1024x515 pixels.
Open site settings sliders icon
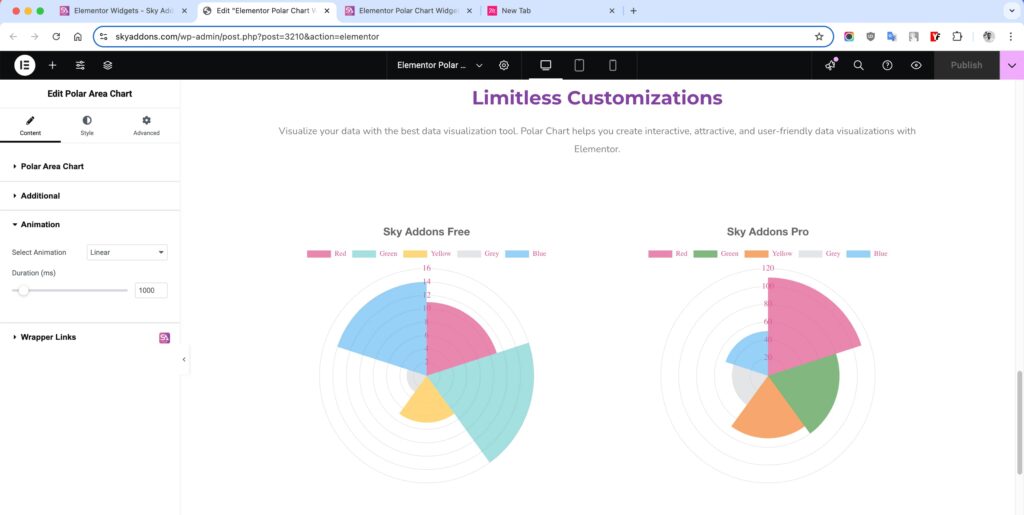(x=80, y=65)
